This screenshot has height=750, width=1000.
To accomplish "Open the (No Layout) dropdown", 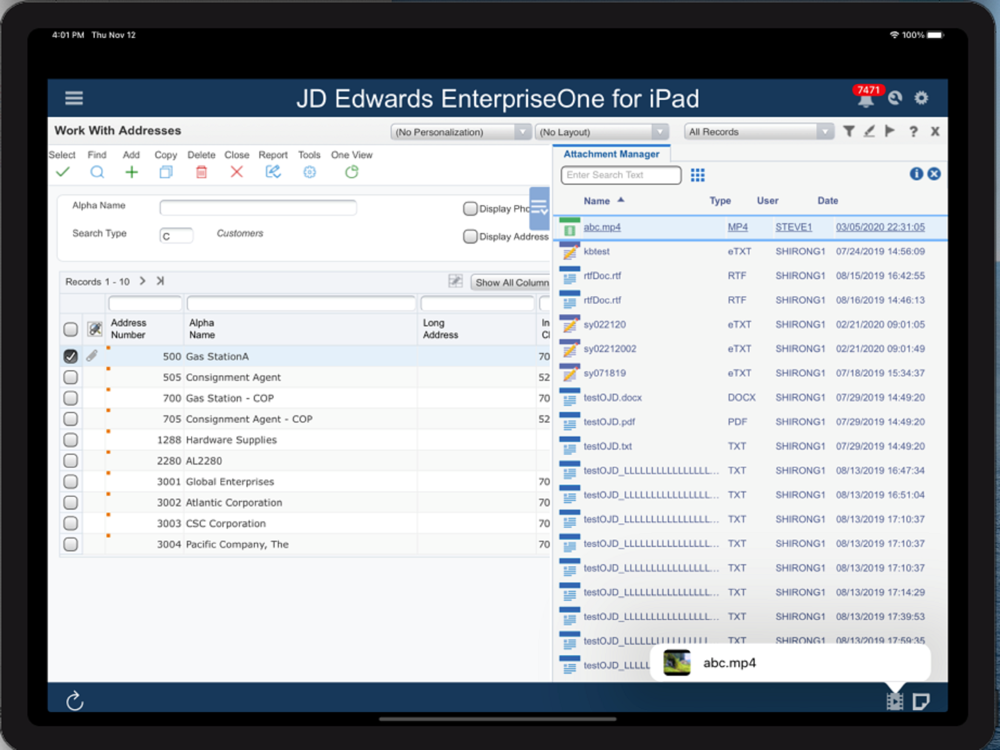I will tap(602, 132).
